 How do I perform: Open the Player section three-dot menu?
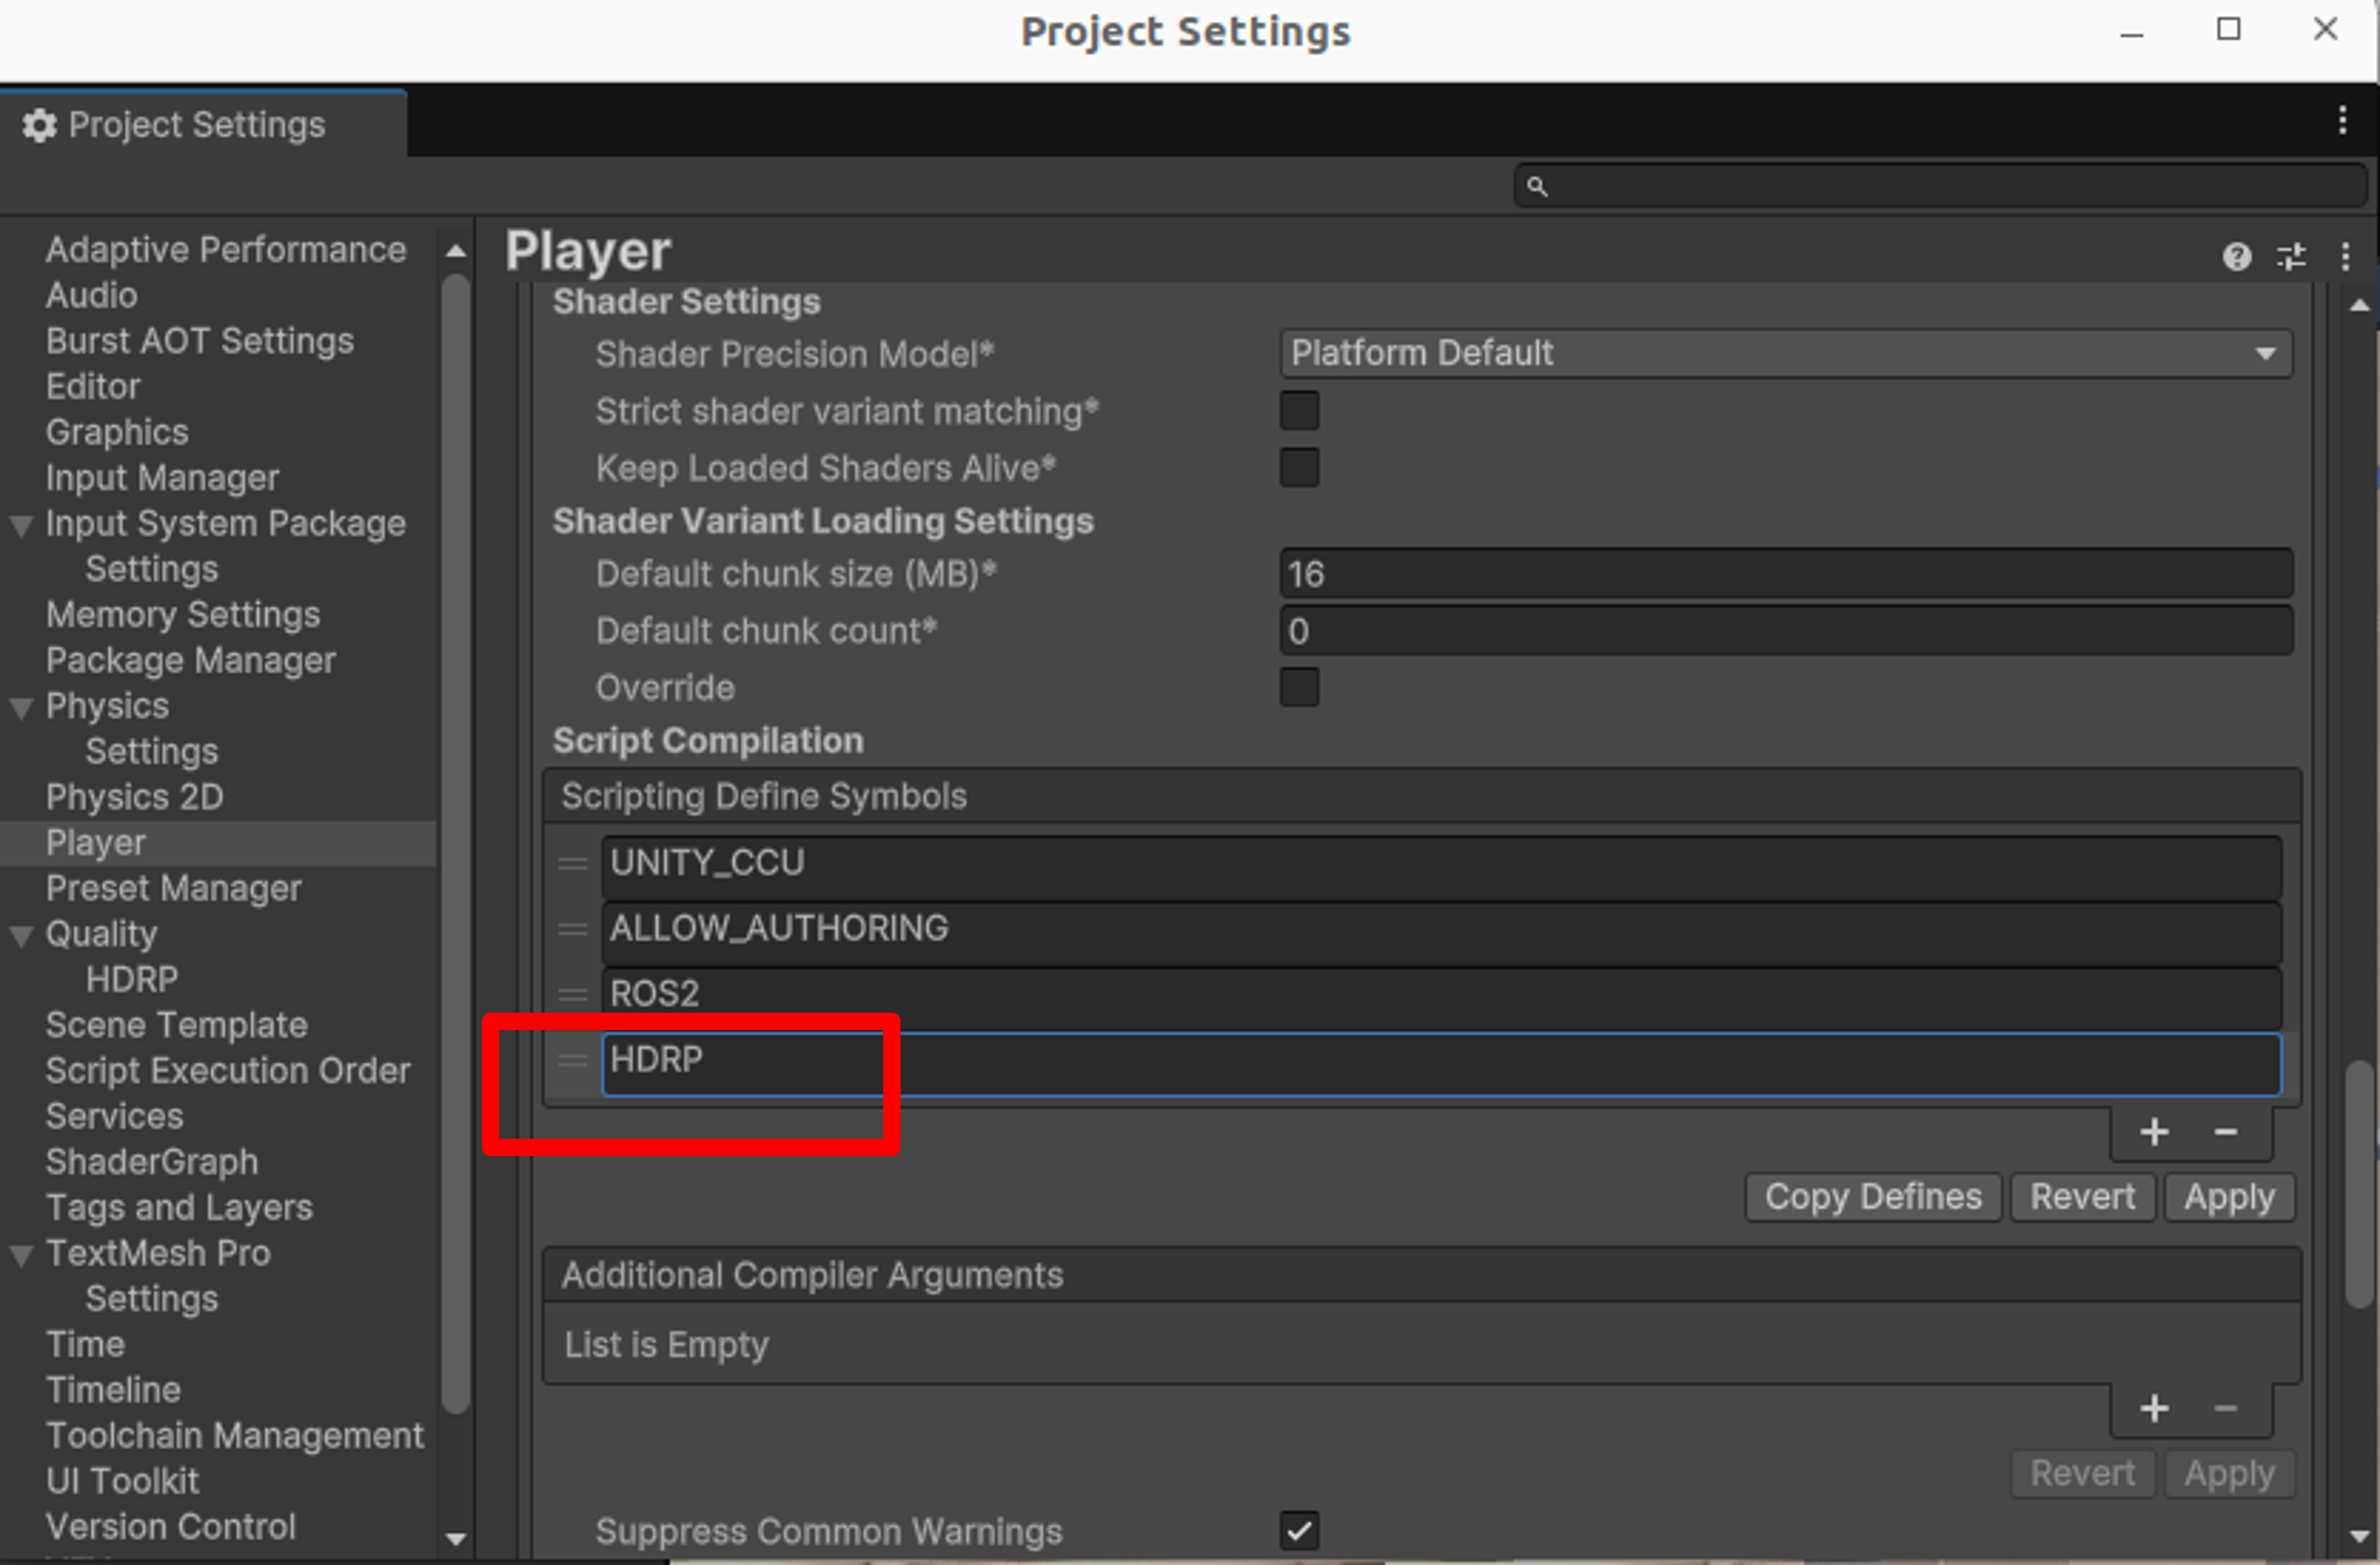coord(2345,257)
